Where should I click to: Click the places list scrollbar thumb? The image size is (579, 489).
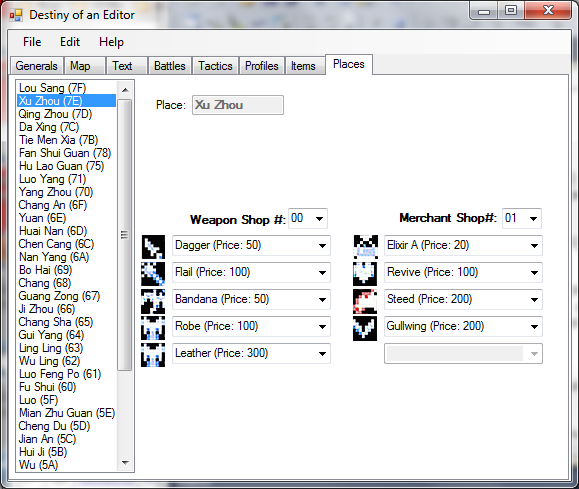click(x=125, y=235)
